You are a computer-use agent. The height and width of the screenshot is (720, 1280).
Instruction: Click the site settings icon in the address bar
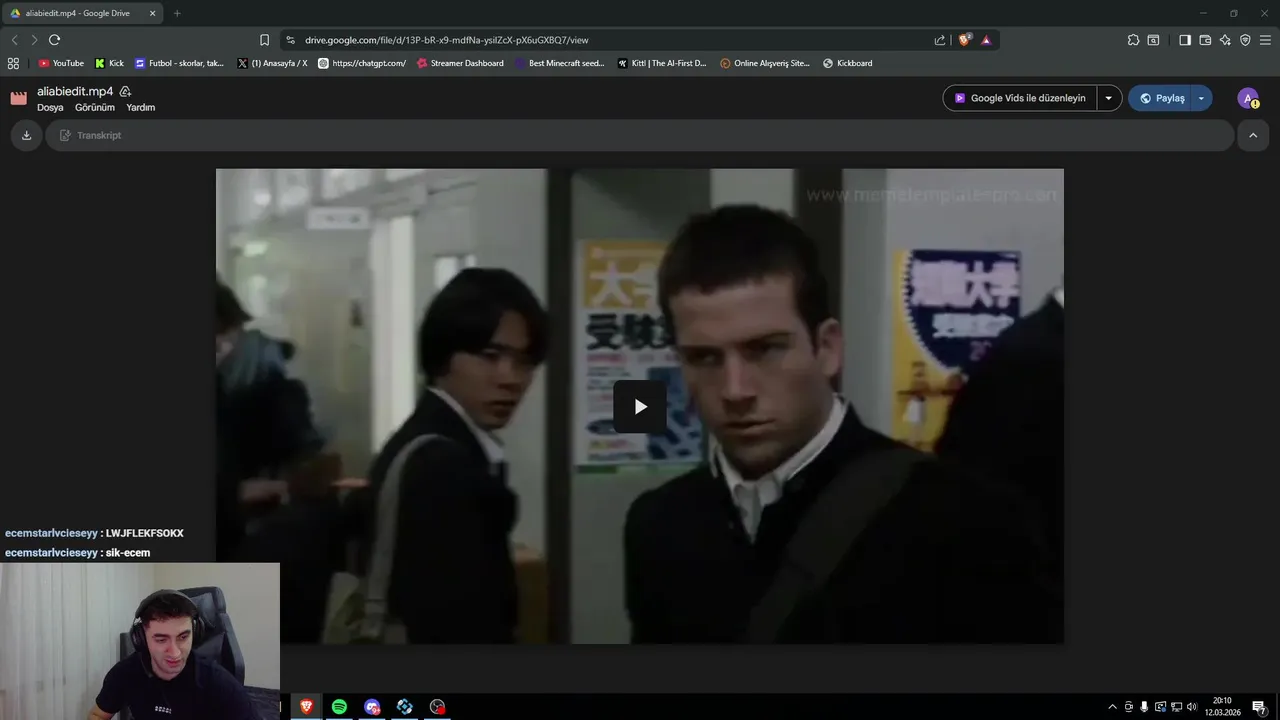coord(290,40)
